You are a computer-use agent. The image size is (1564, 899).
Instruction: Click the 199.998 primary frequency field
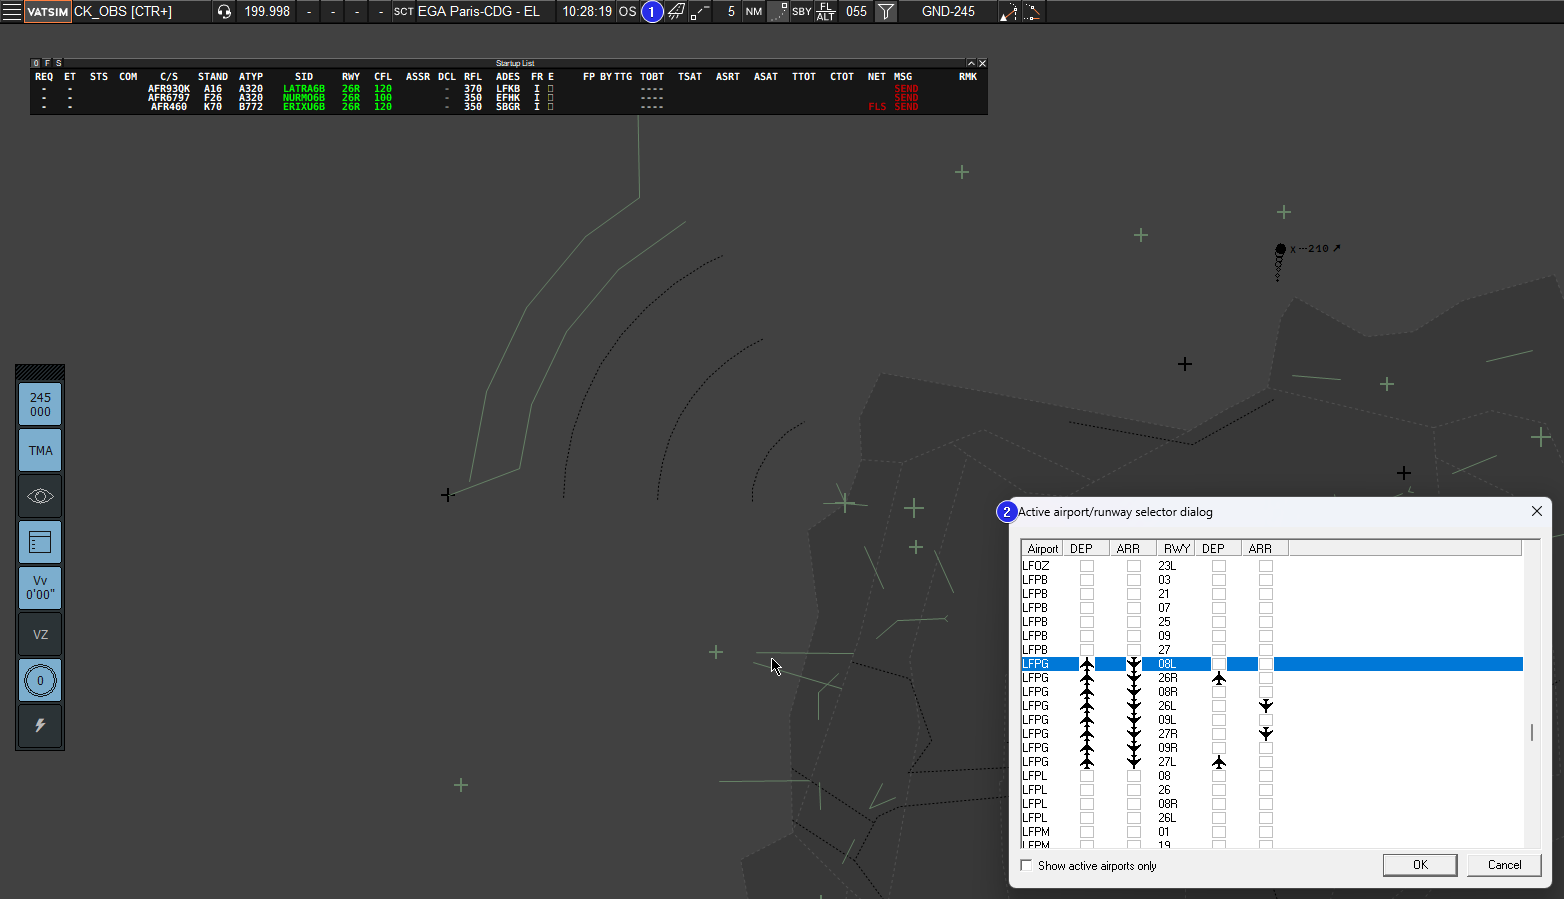coord(267,12)
